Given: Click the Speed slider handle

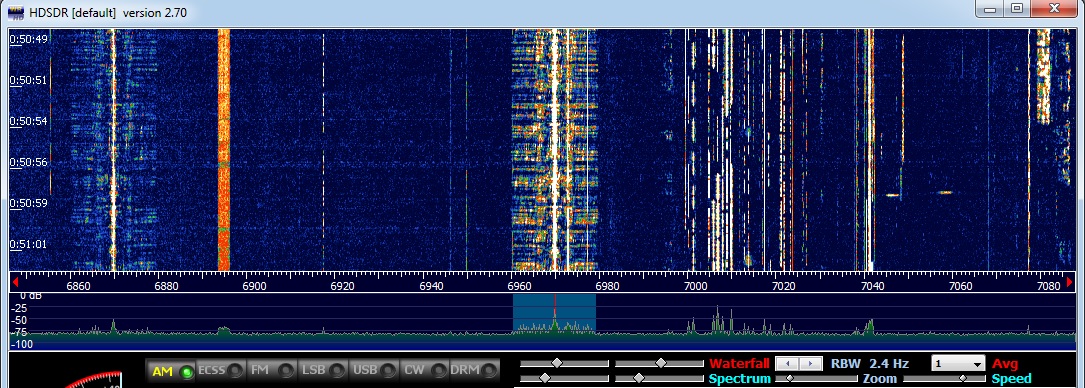Looking at the screenshot, I should pyautogui.click(x=963, y=378).
